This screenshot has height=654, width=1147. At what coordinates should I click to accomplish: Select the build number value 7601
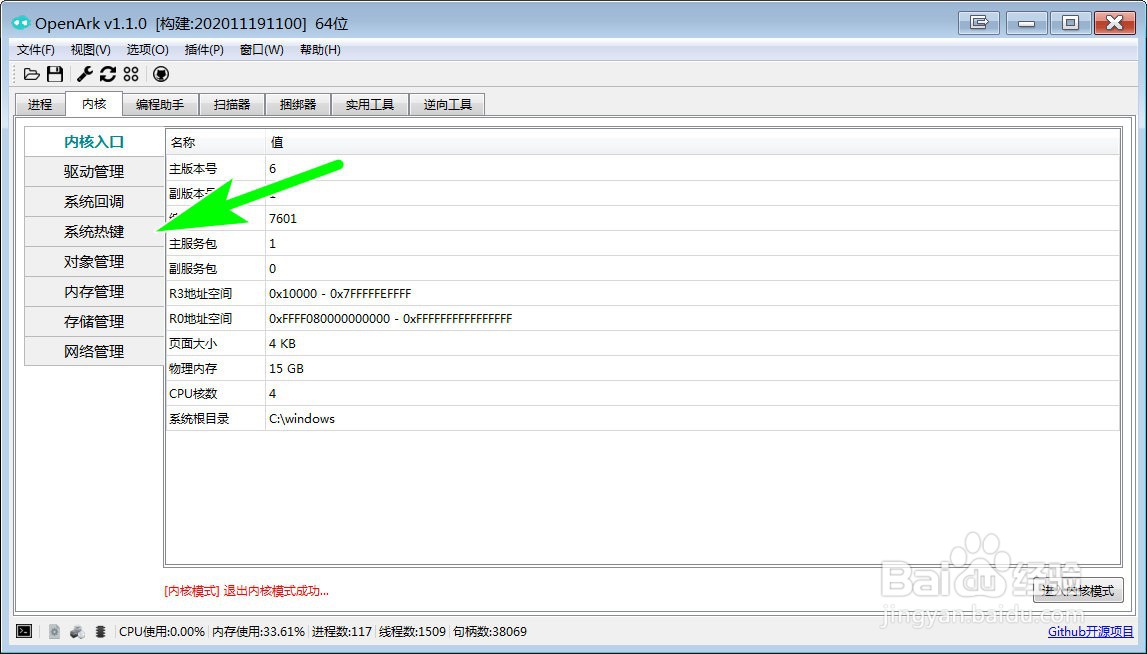click(x=283, y=219)
